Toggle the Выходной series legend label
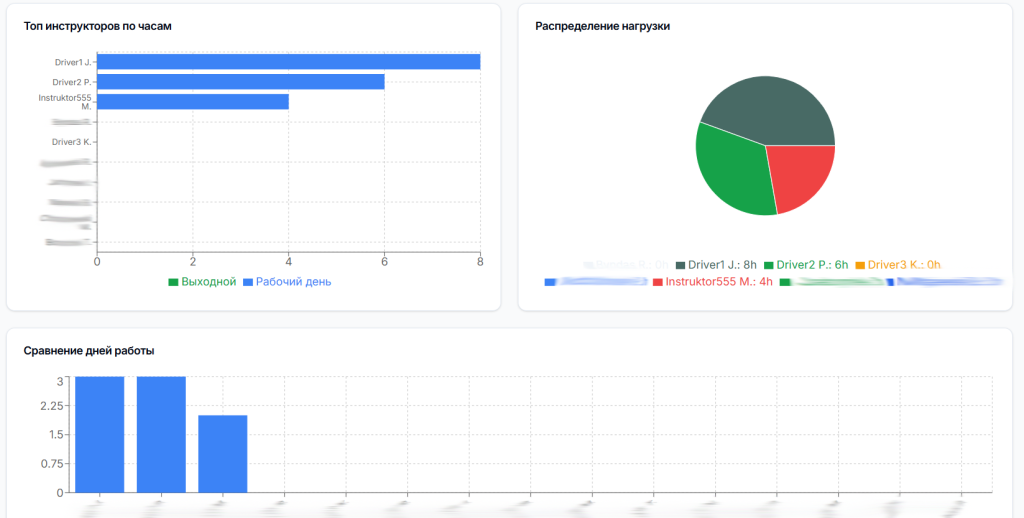Image resolution: width=1024 pixels, height=518 pixels. [x=208, y=282]
